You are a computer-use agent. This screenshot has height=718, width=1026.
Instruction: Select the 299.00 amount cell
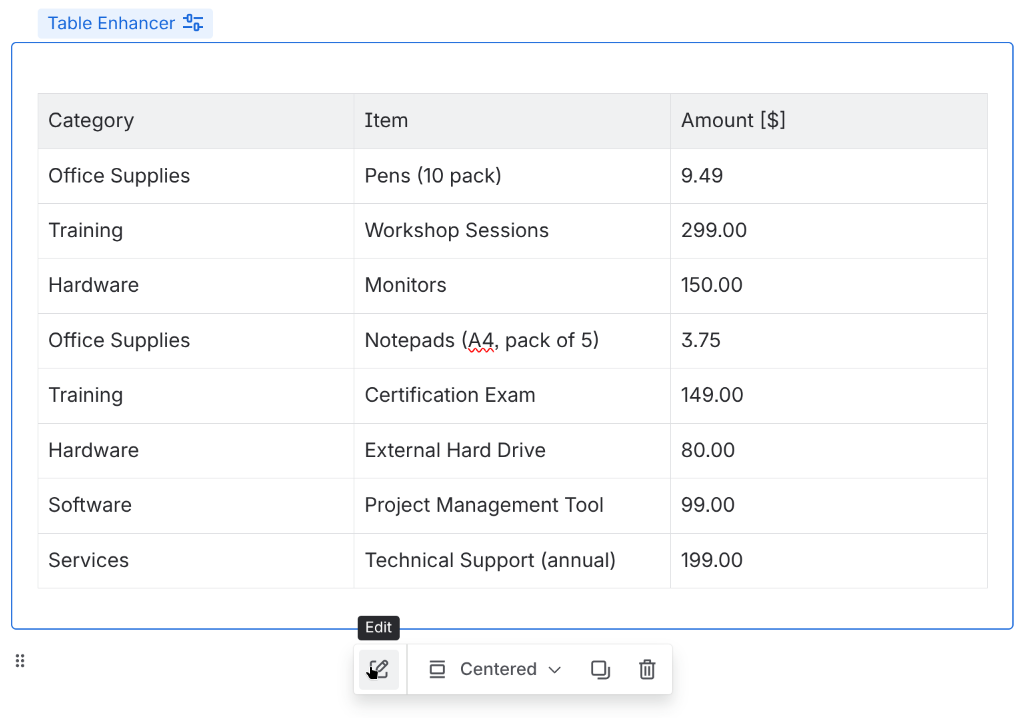(714, 231)
